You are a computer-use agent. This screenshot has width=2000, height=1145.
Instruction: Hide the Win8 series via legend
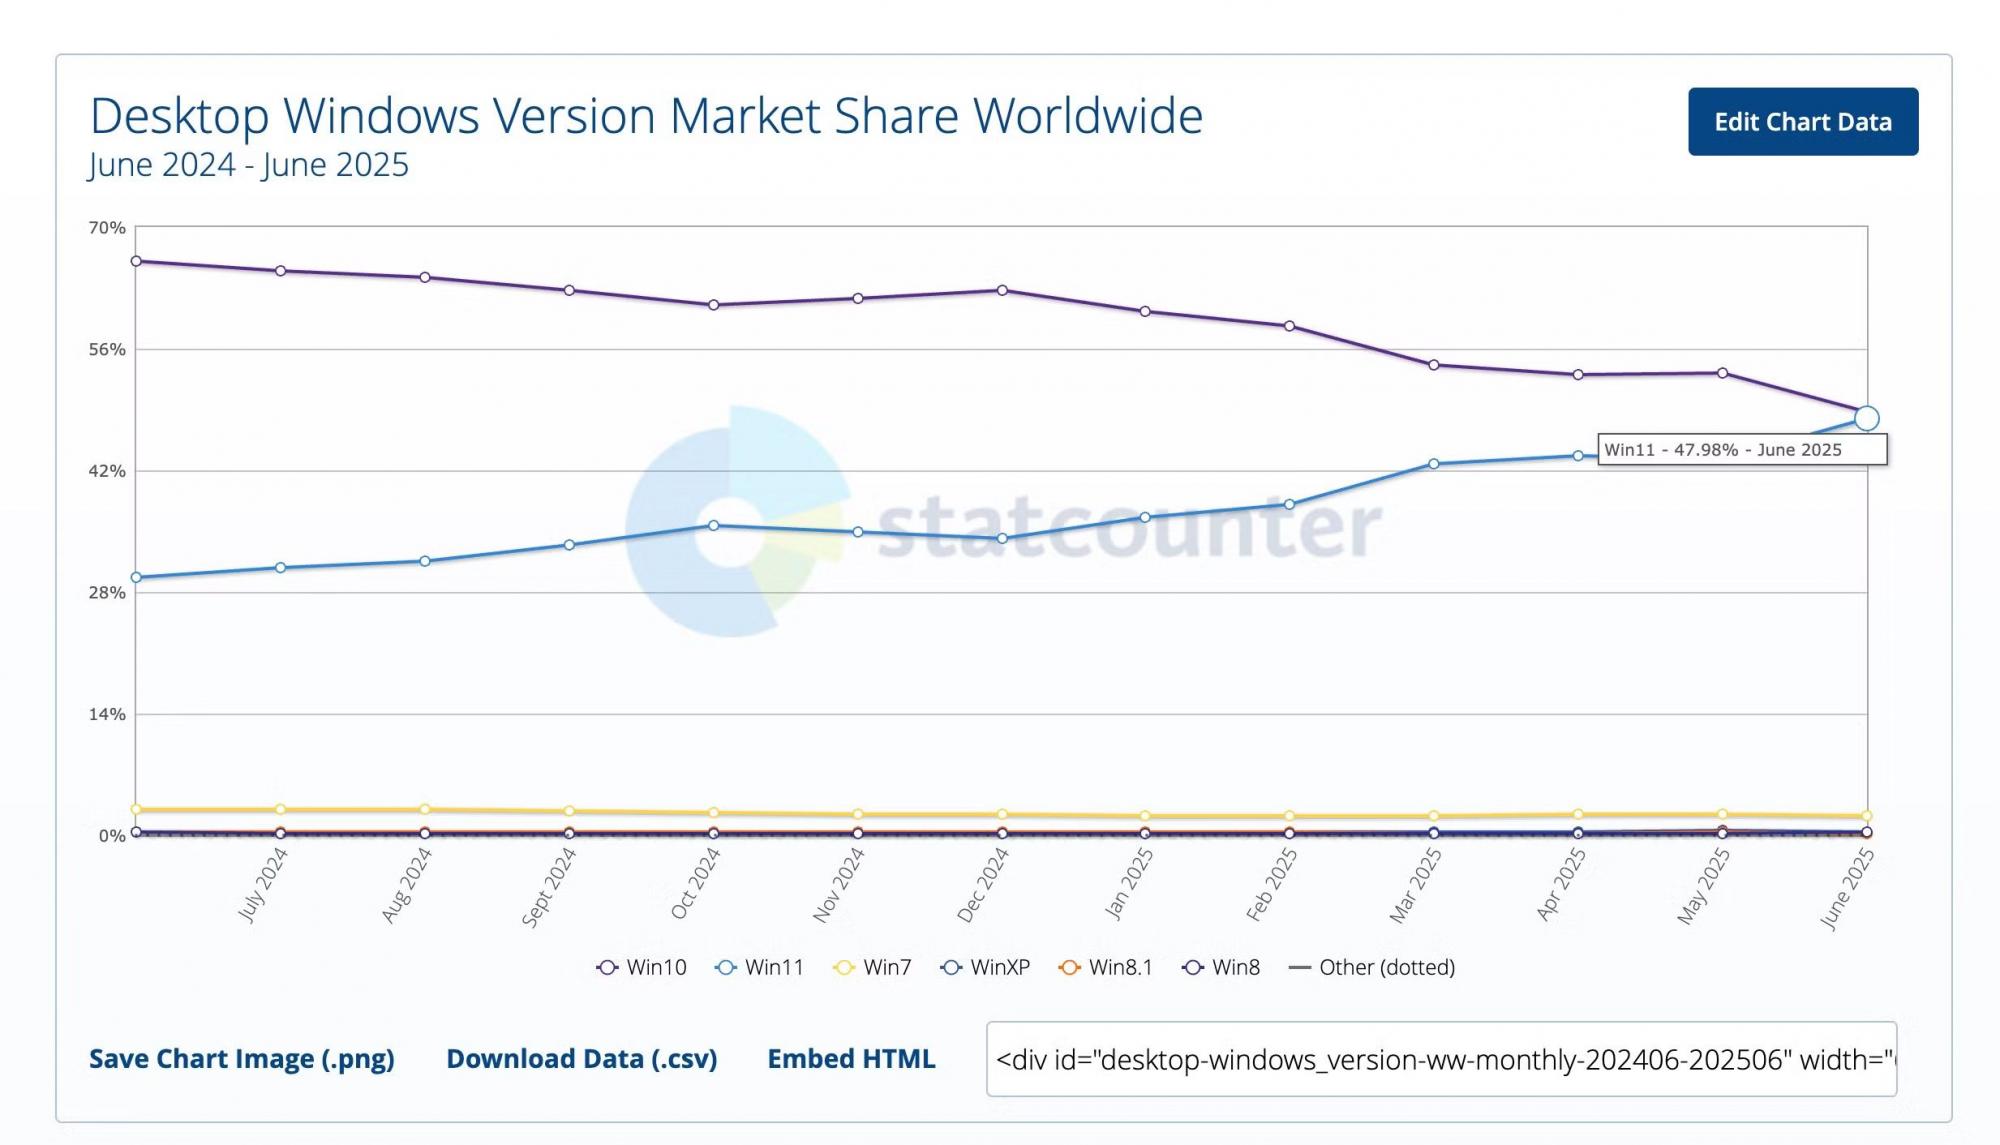[1222, 967]
